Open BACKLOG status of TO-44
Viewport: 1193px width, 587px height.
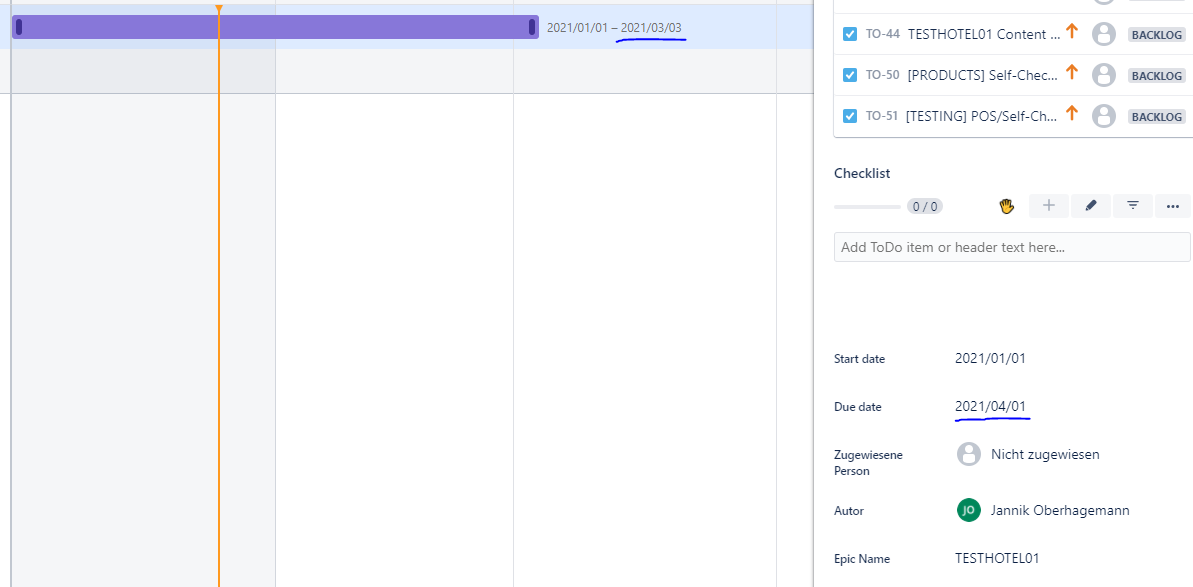click(x=1156, y=34)
